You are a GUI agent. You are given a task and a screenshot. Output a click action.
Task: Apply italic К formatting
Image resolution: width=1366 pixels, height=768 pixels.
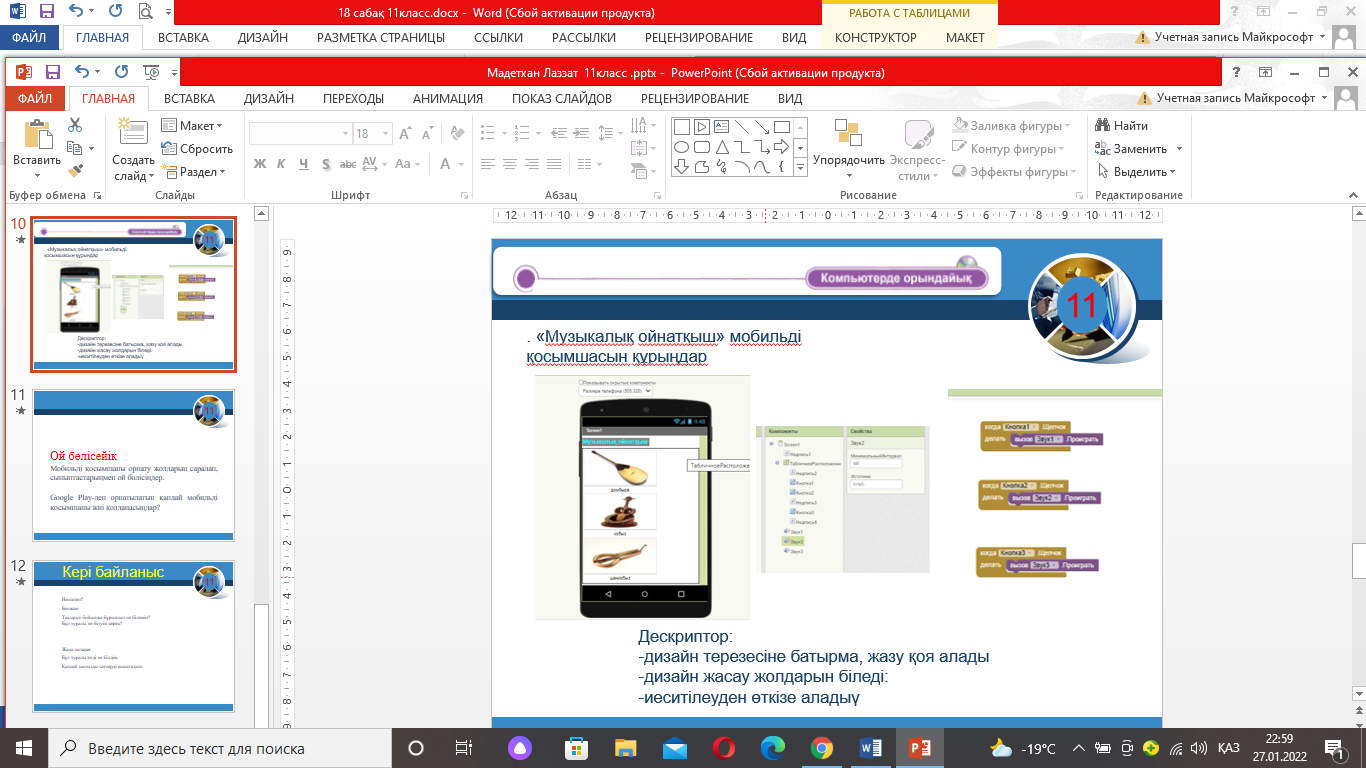point(280,164)
